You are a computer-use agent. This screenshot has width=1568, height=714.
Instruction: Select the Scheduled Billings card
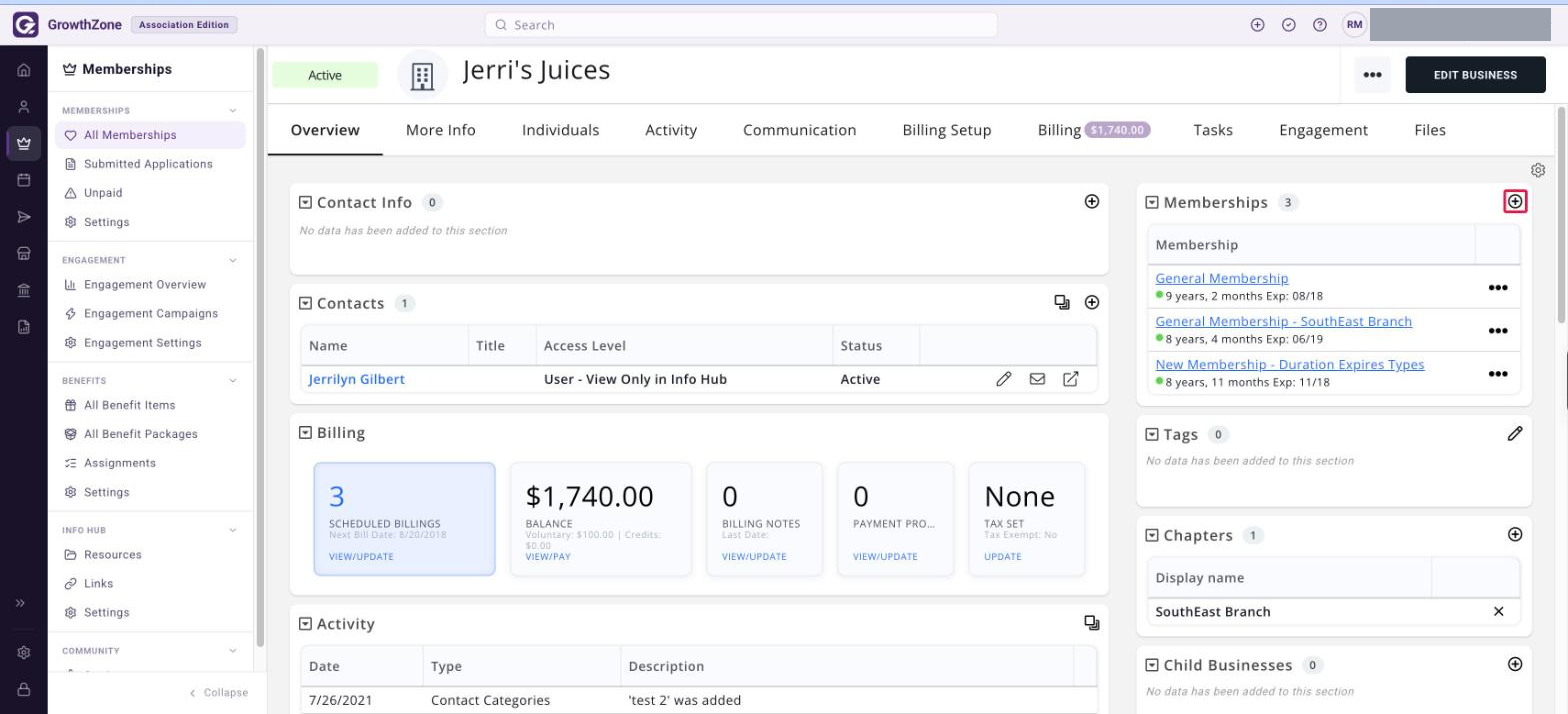click(405, 519)
